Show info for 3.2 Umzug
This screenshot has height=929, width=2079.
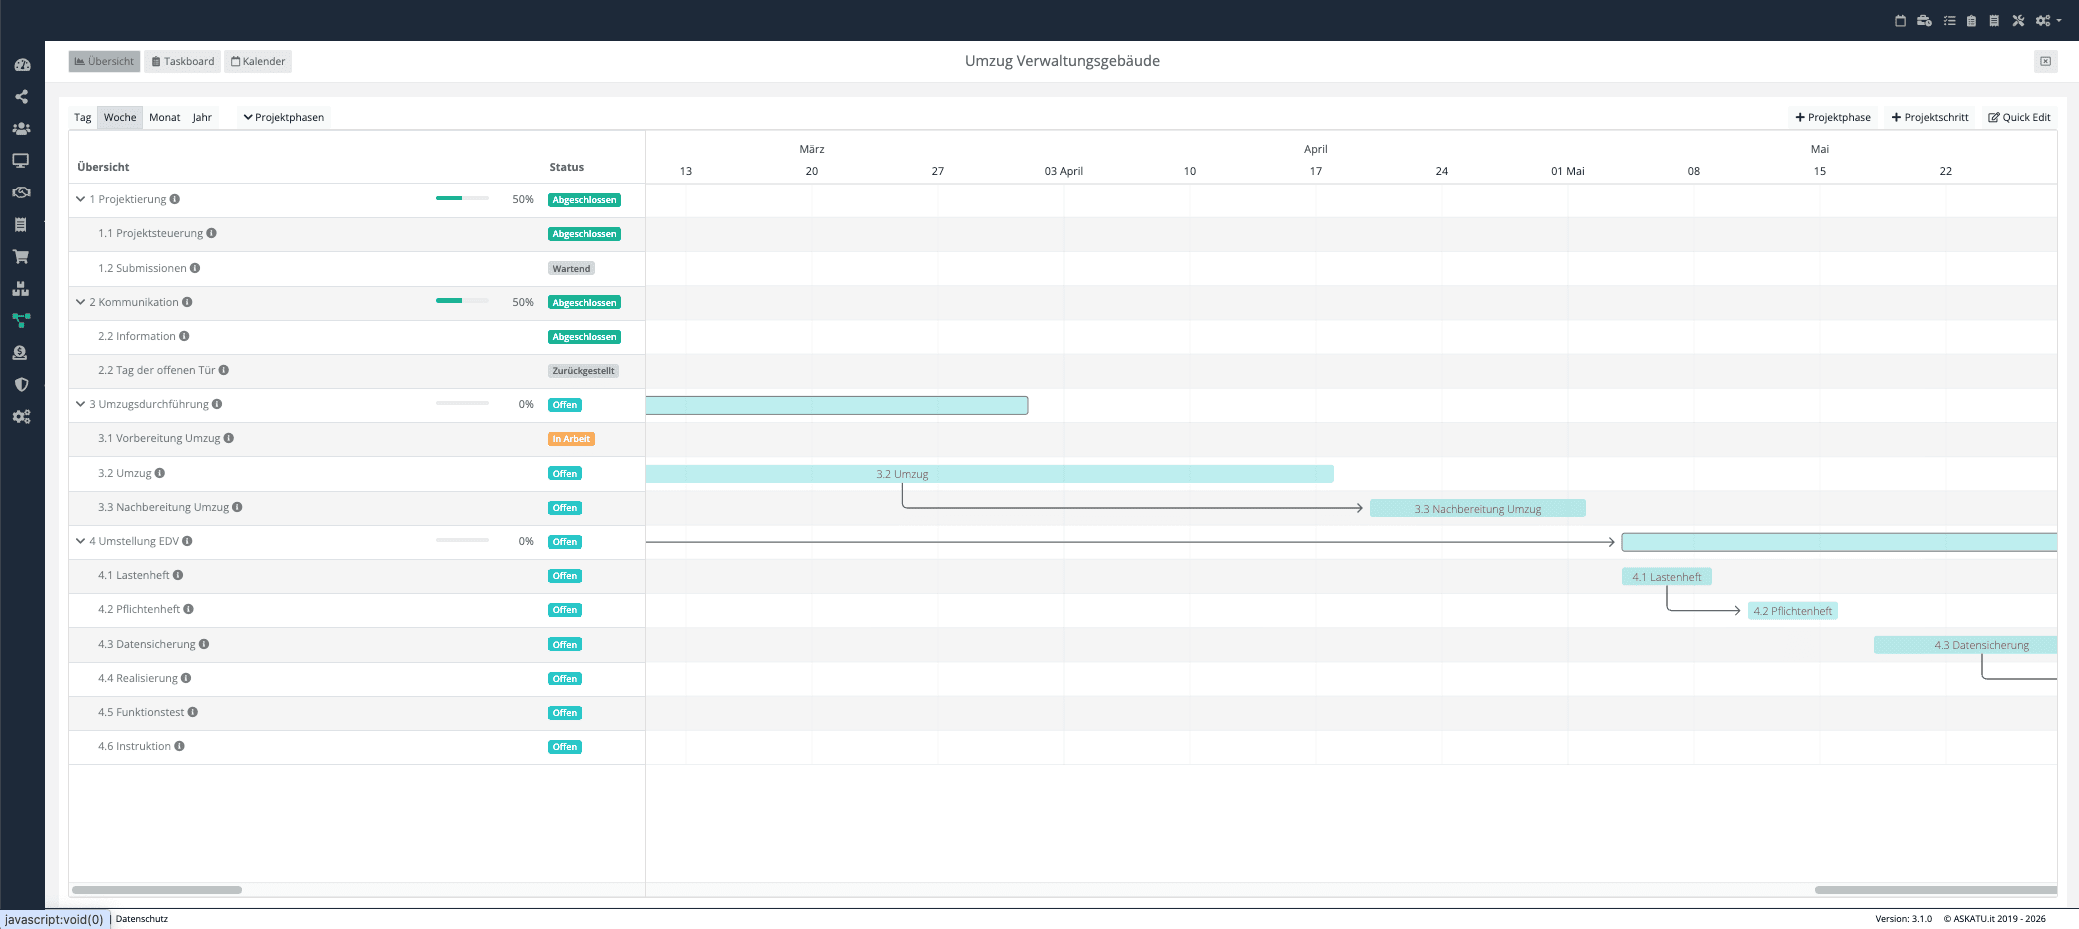pyautogui.click(x=160, y=473)
